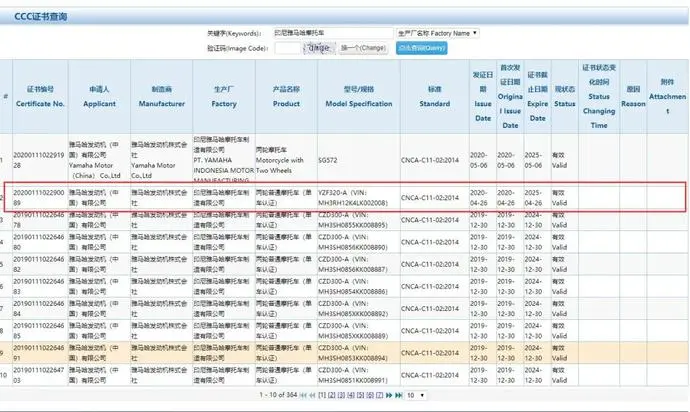The height and width of the screenshot is (412, 690).
Task: Click the Expire Date column header
Action: pyautogui.click(x=537, y=96)
